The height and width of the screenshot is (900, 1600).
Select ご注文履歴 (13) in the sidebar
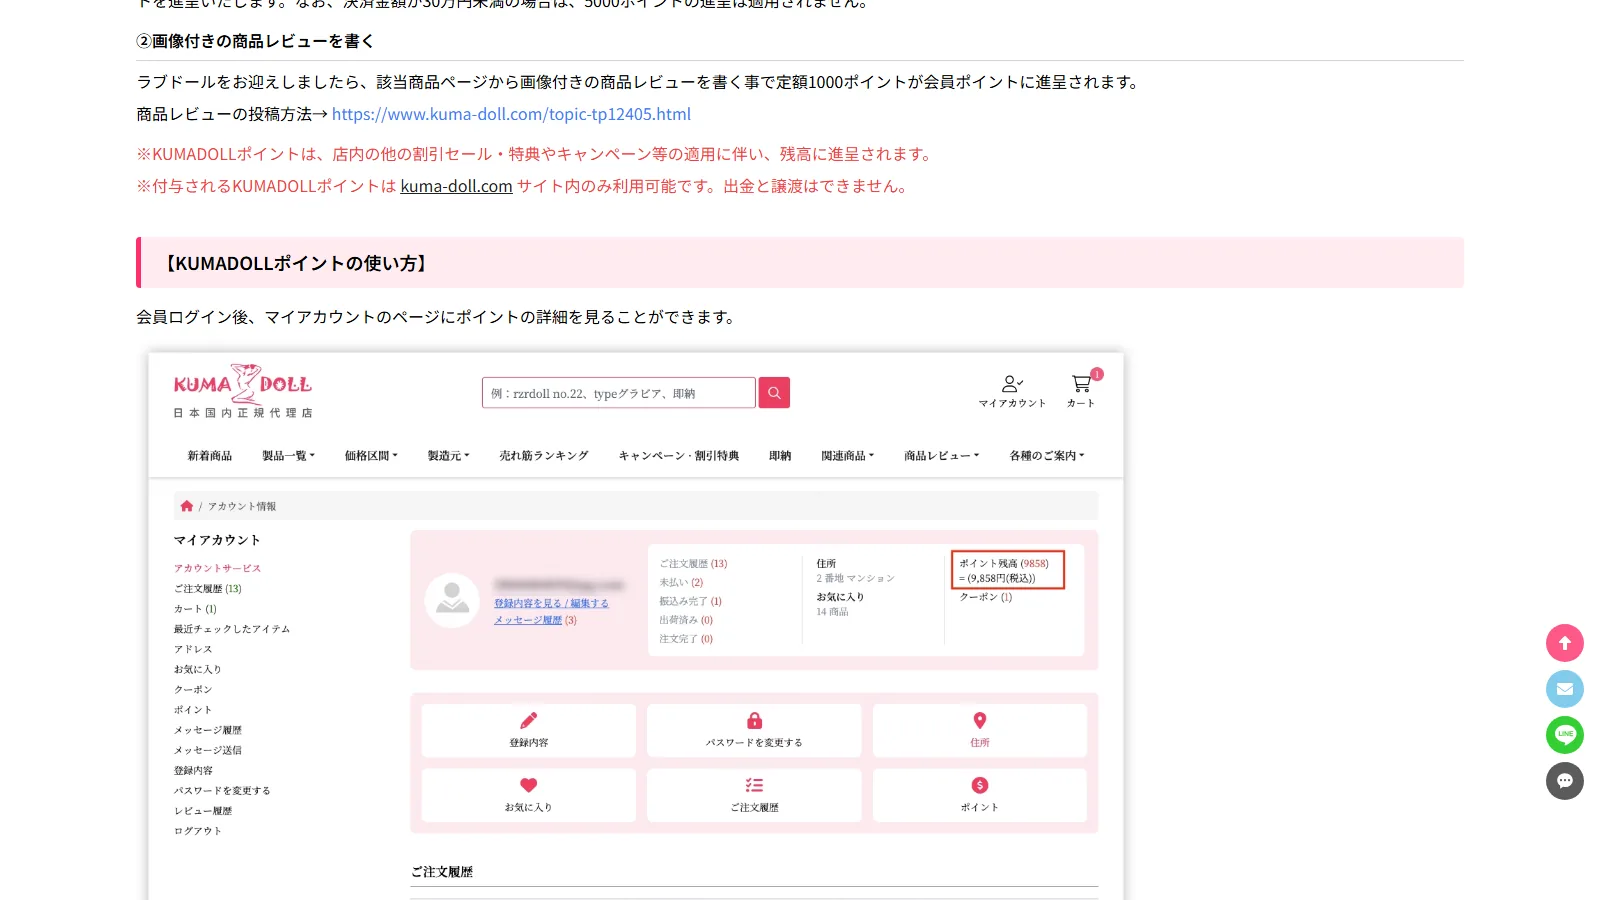click(x=208, y=589)
